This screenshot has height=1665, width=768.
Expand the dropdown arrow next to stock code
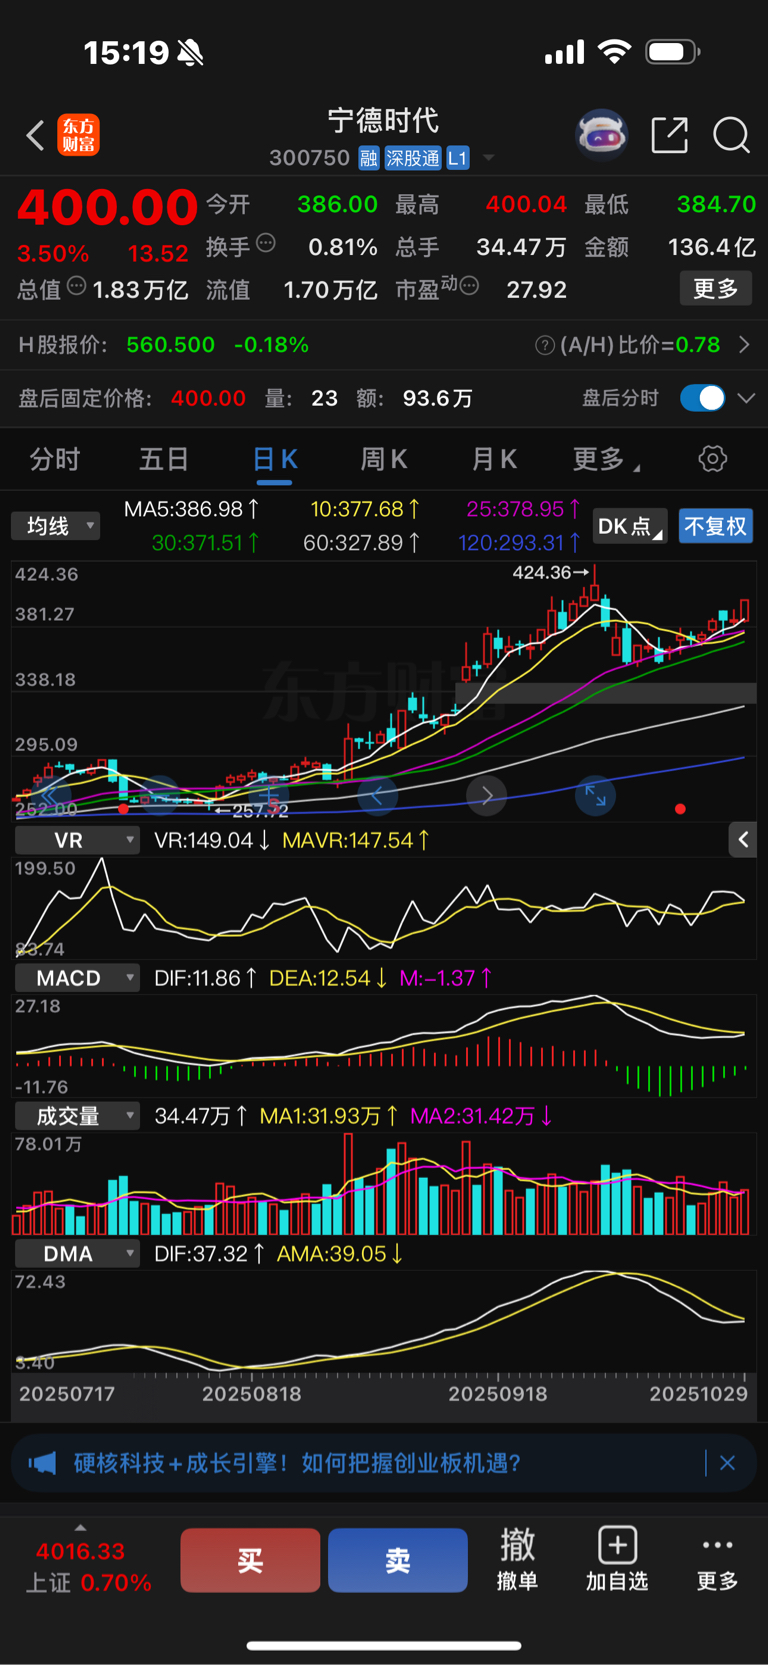tap(488, 158)
